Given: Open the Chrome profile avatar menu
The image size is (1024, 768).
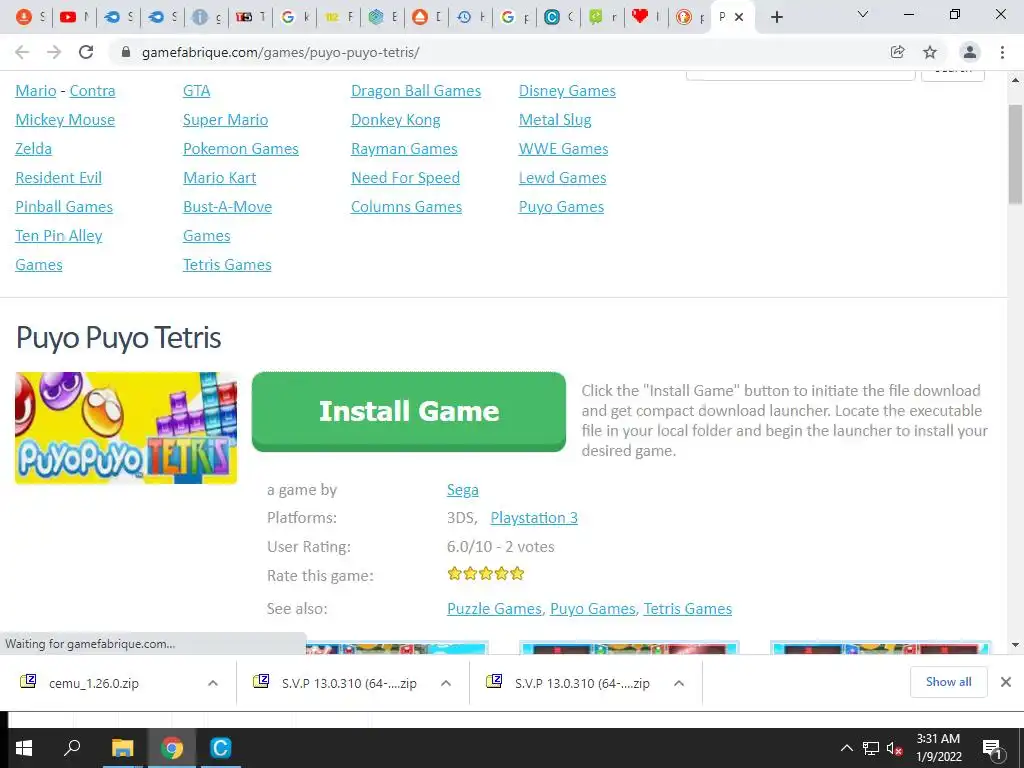Looking at the screenshot, I should pos(970,52).
